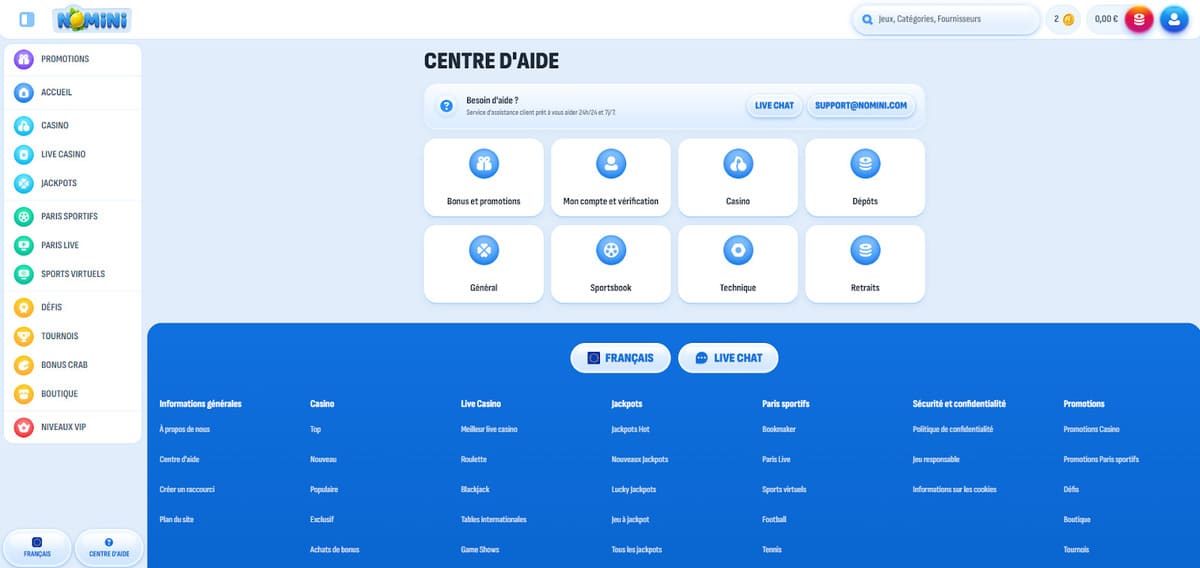Select the Dépôts help category
1200x568 pixels.
coord(865,177)
